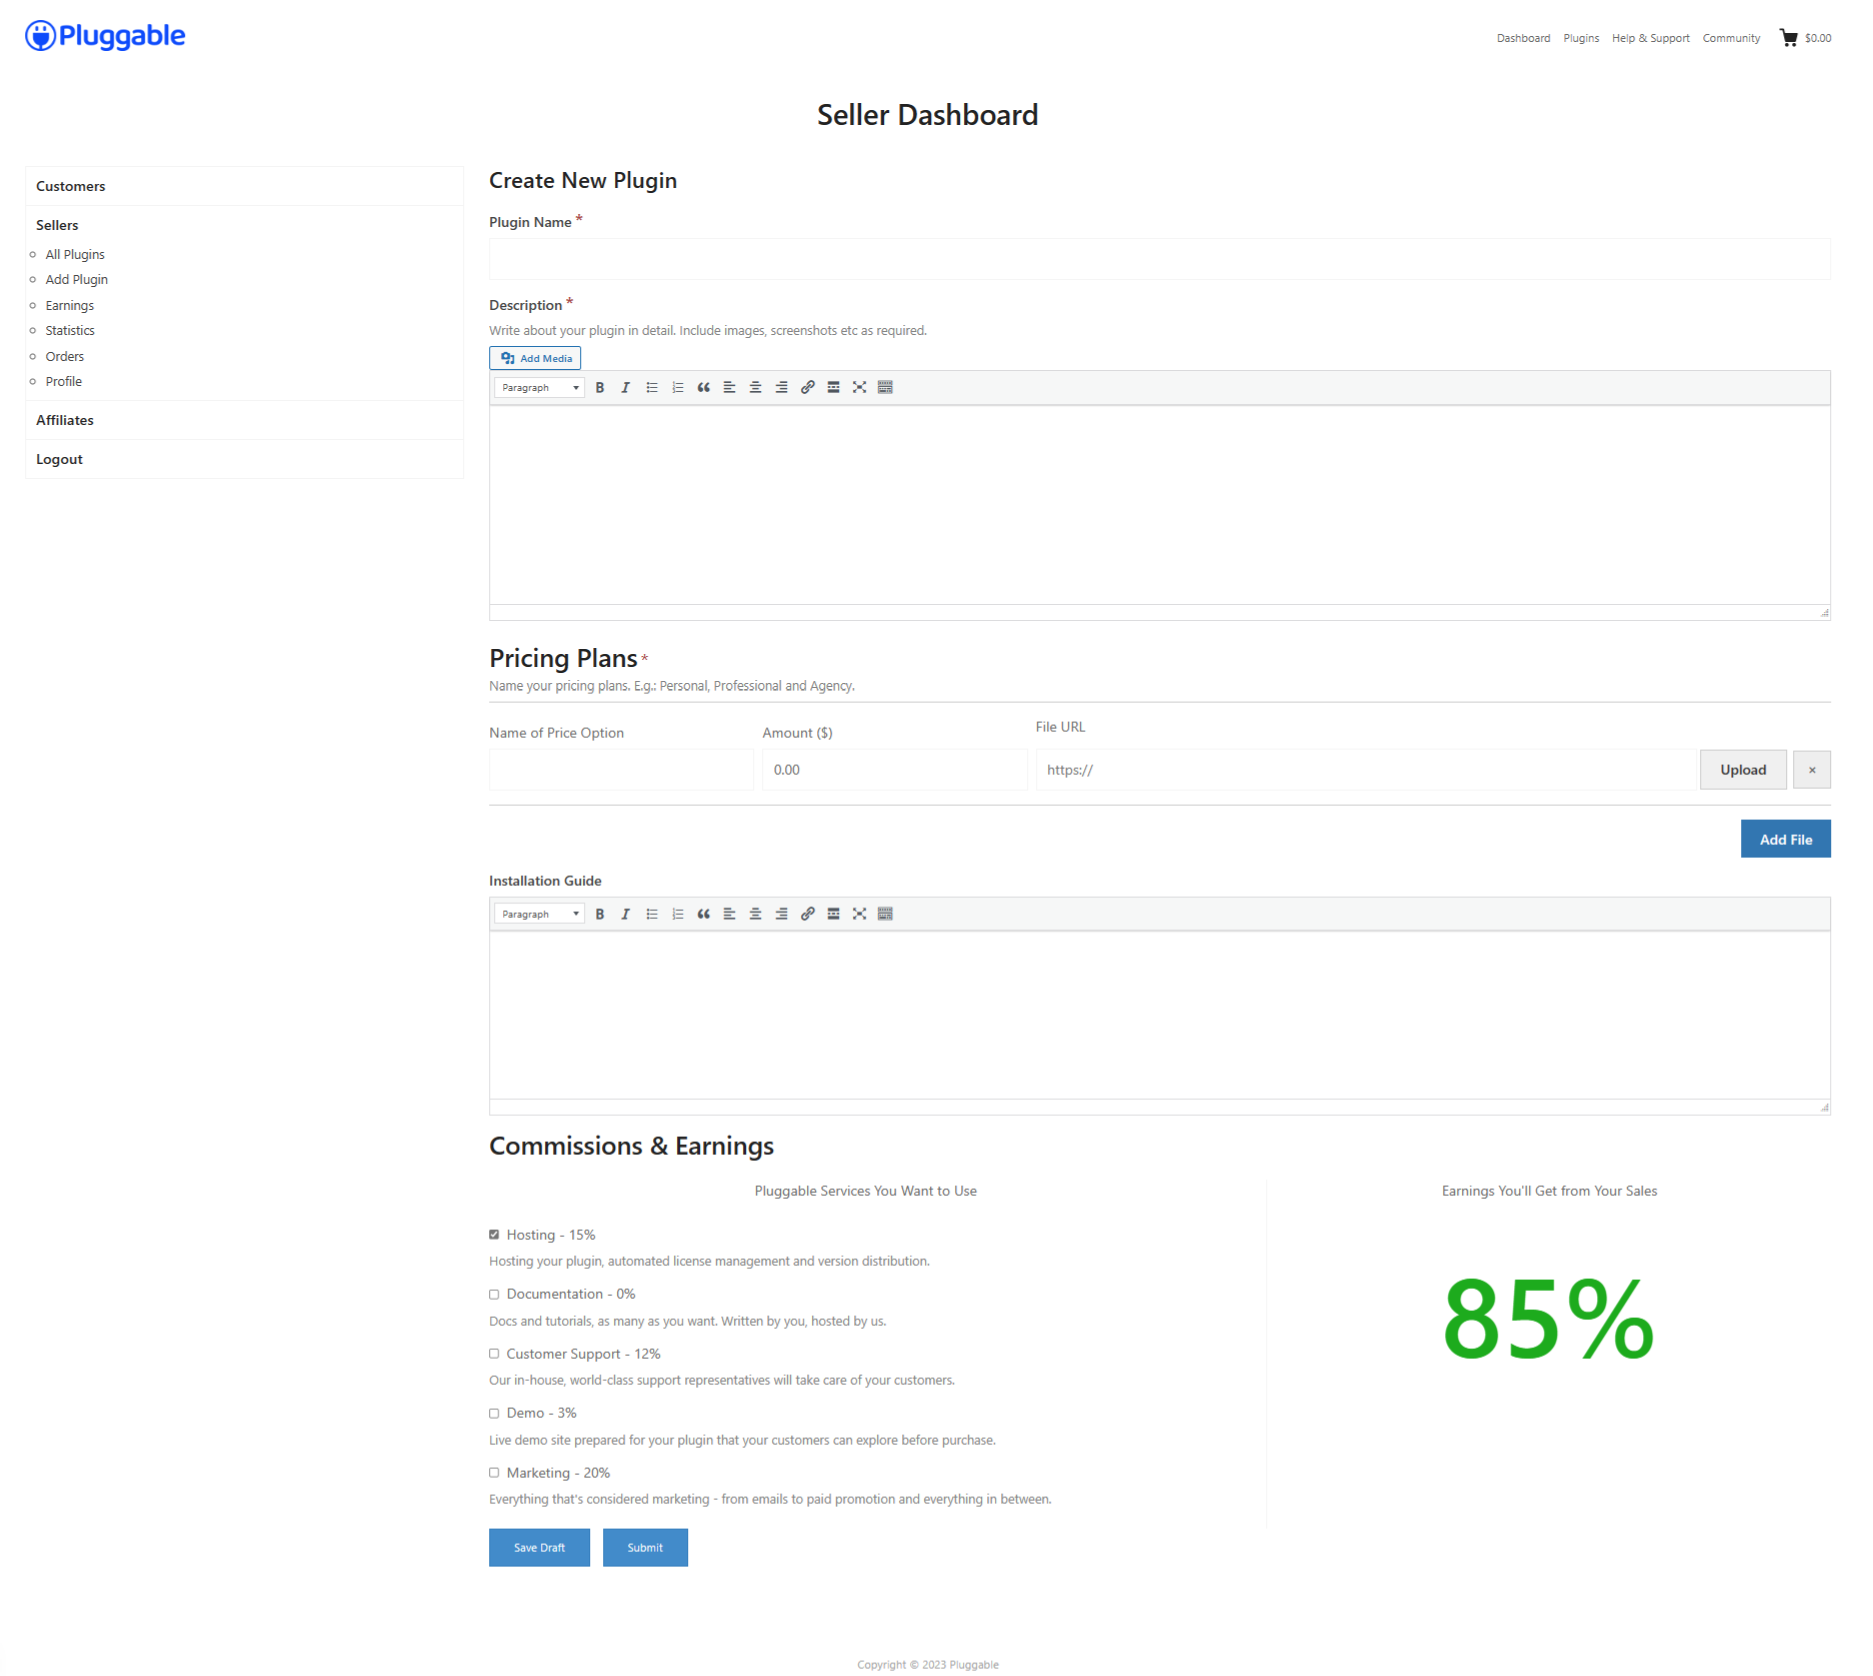Click the Pluggable logo
This screenshot has height=1676, width=1873.
[104, 35]
